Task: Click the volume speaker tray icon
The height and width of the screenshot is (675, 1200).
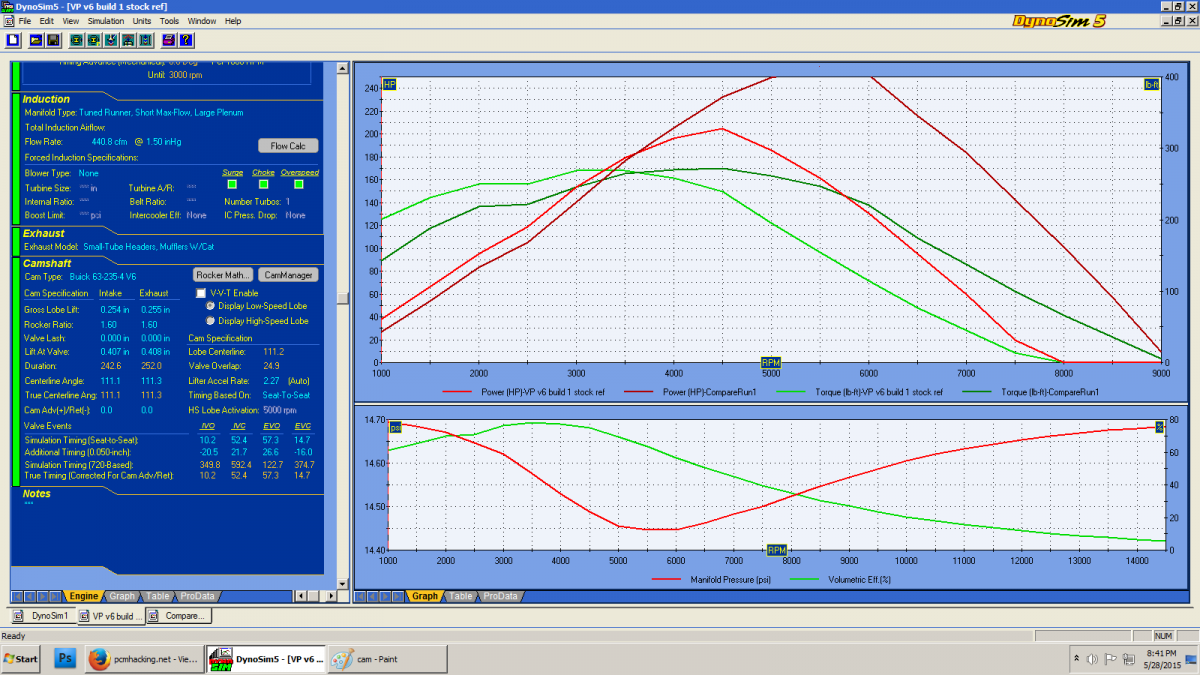Action: tap(1092, 659)
